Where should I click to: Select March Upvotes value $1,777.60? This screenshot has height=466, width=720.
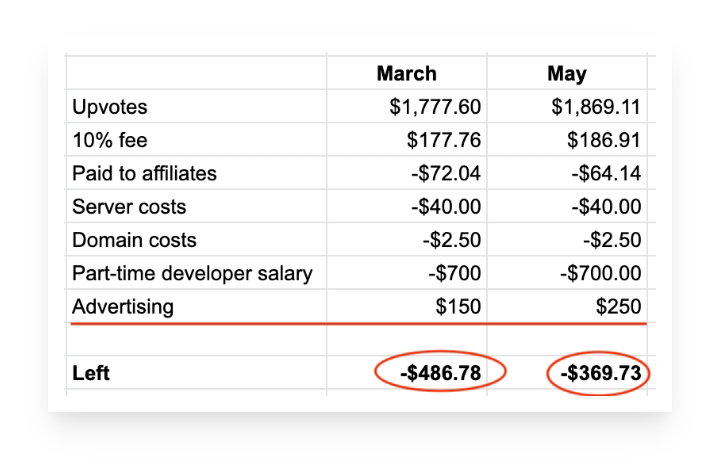pos(407,107)
